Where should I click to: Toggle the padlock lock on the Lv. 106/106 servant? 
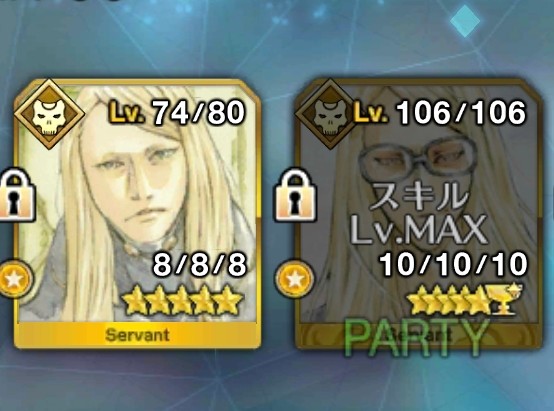click(296, 195)
